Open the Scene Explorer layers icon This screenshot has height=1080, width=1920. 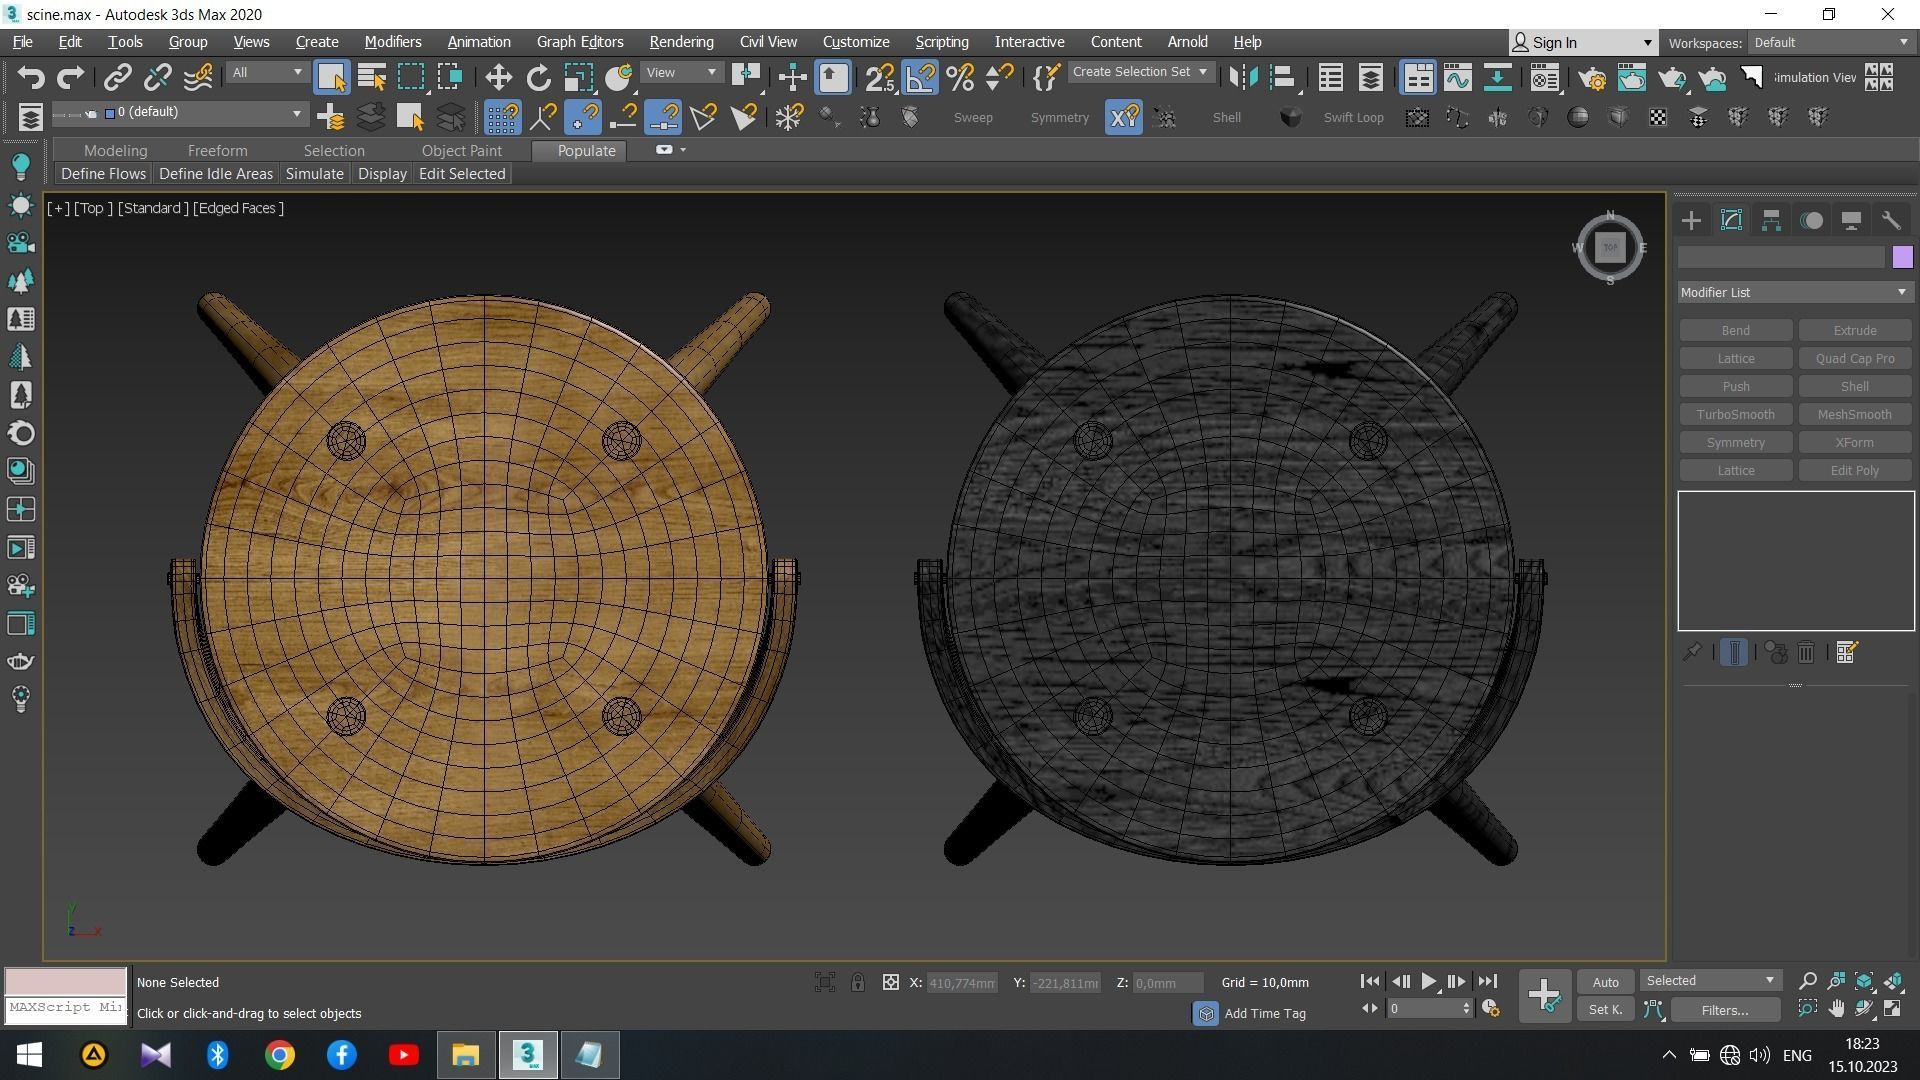click(x=30, y=117)
